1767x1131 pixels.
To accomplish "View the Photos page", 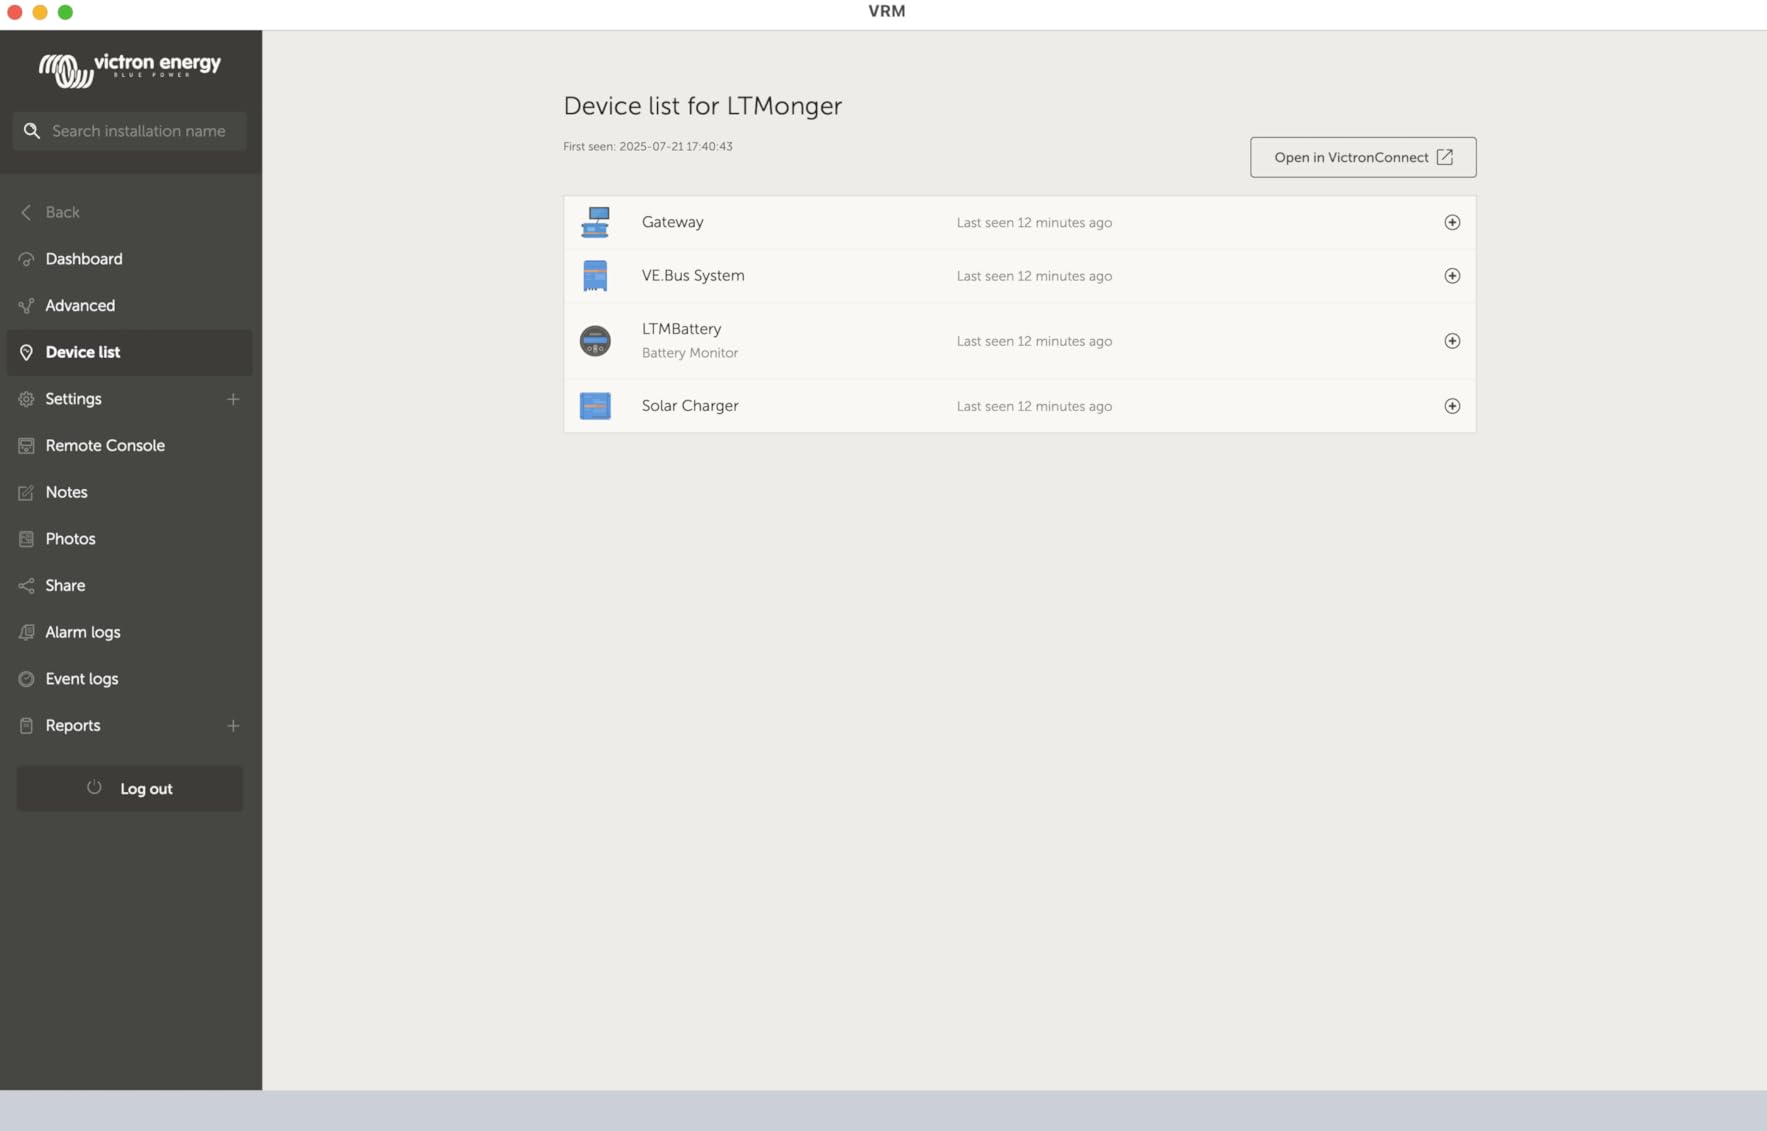I will (130, 539).
